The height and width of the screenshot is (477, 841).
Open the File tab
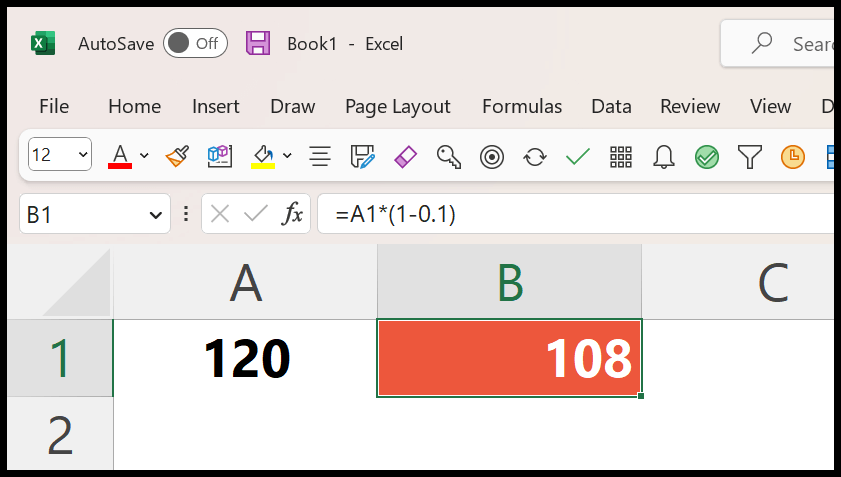[54, 106]
